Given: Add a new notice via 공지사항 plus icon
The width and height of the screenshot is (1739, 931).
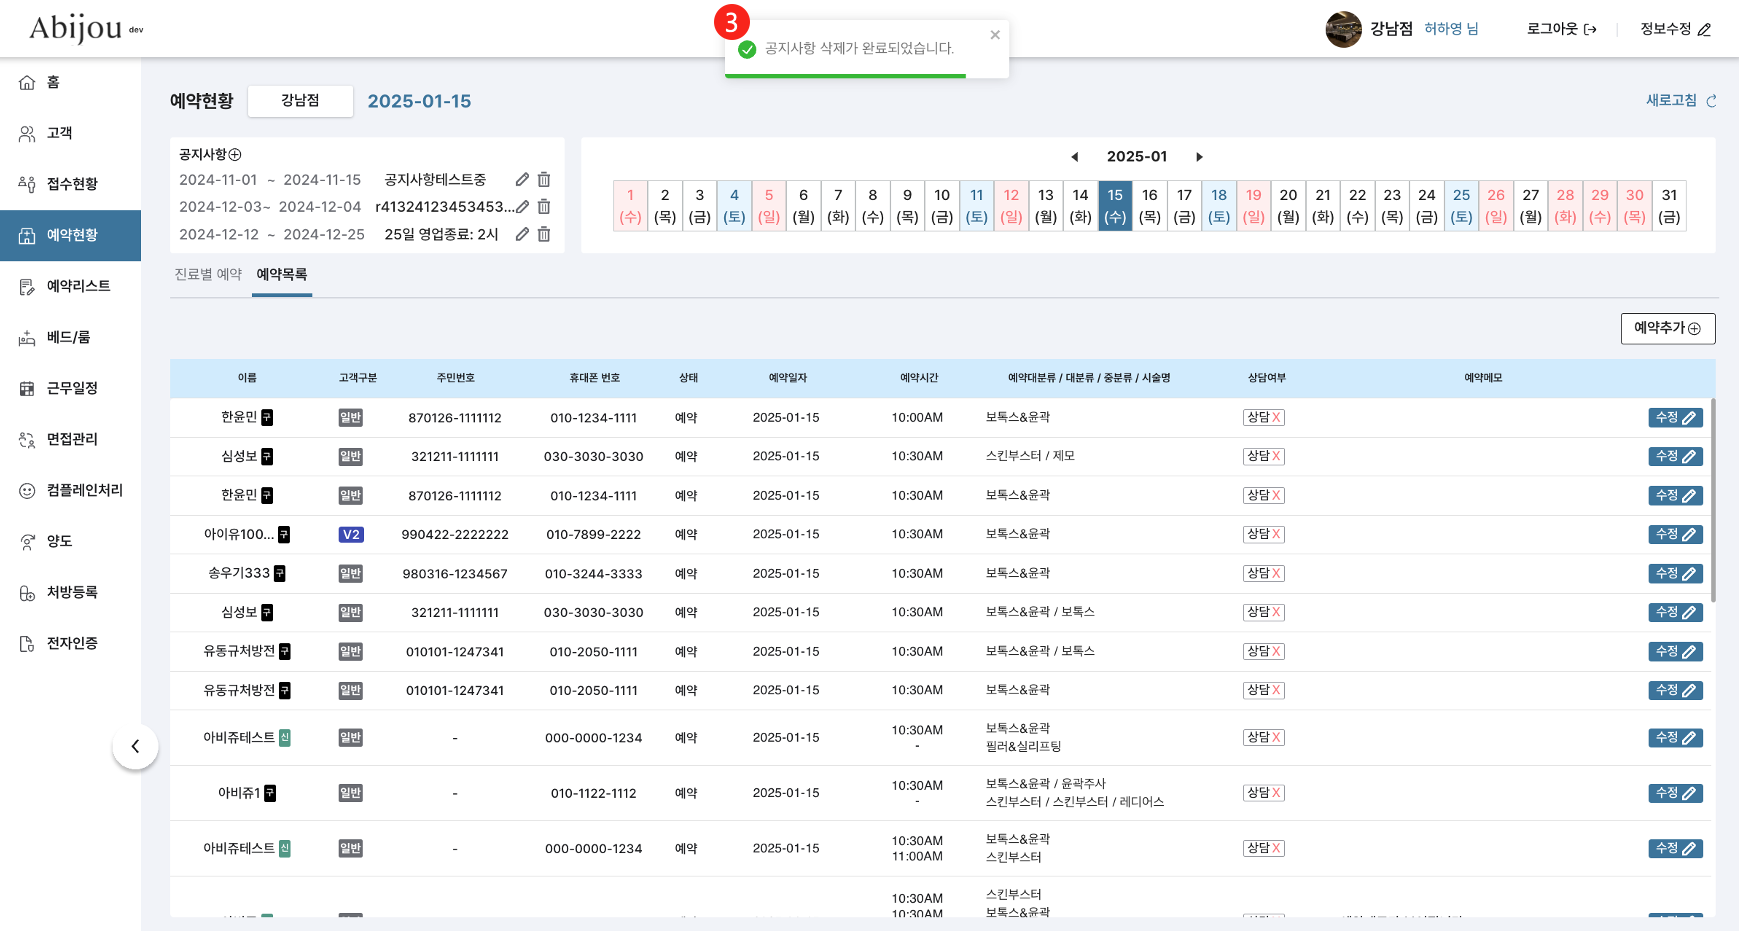Looking at the screenshot, I should [235, 155].
